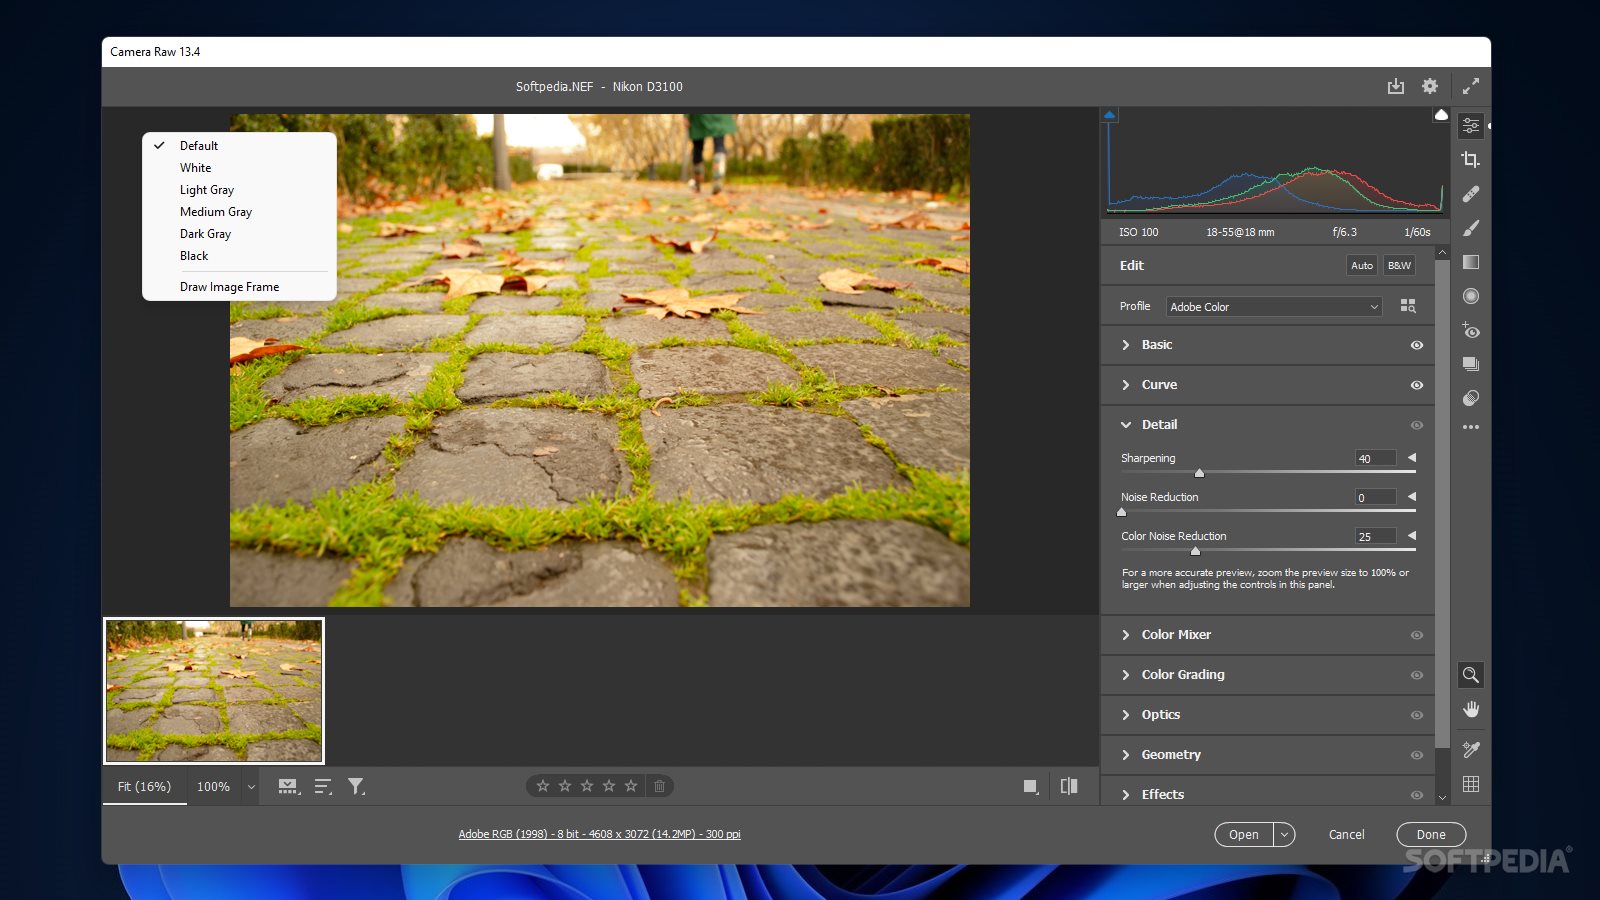1600x900 pixels.
Task: Click the save image download icon
Action: pos(1396,87)
